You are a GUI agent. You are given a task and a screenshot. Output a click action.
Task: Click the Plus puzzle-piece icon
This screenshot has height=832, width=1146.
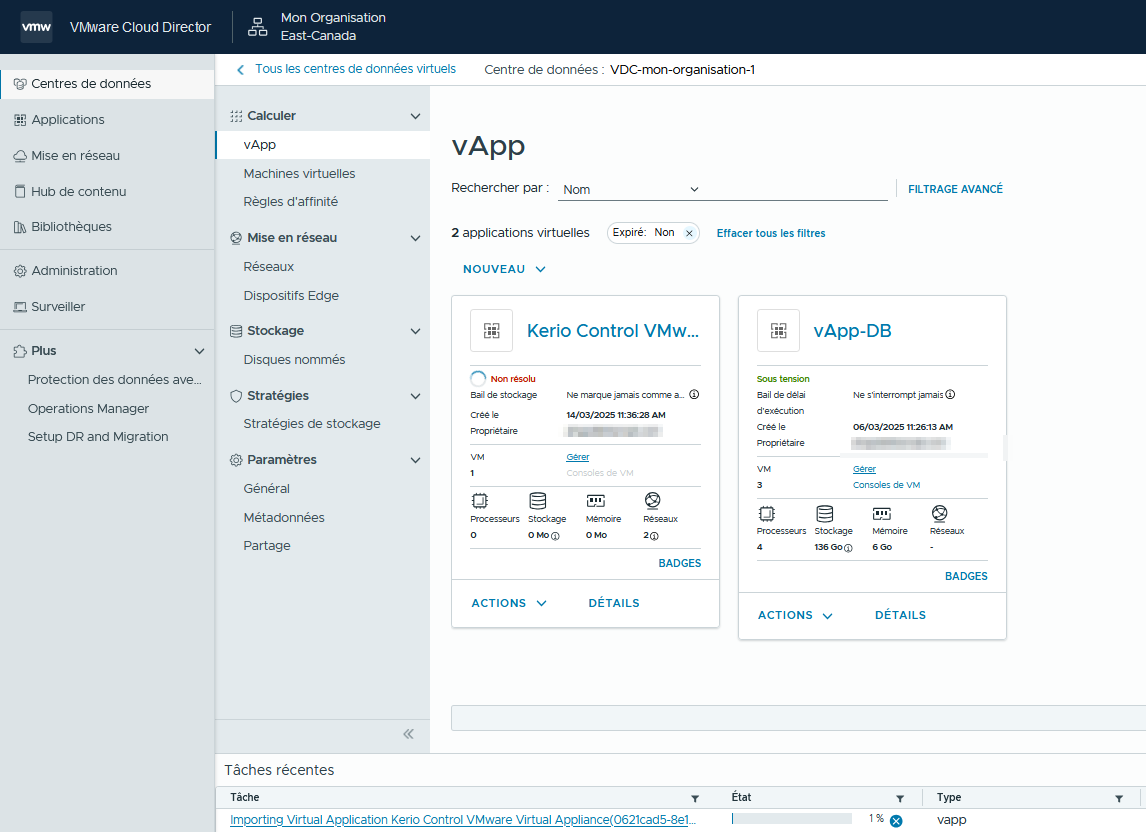20,351
